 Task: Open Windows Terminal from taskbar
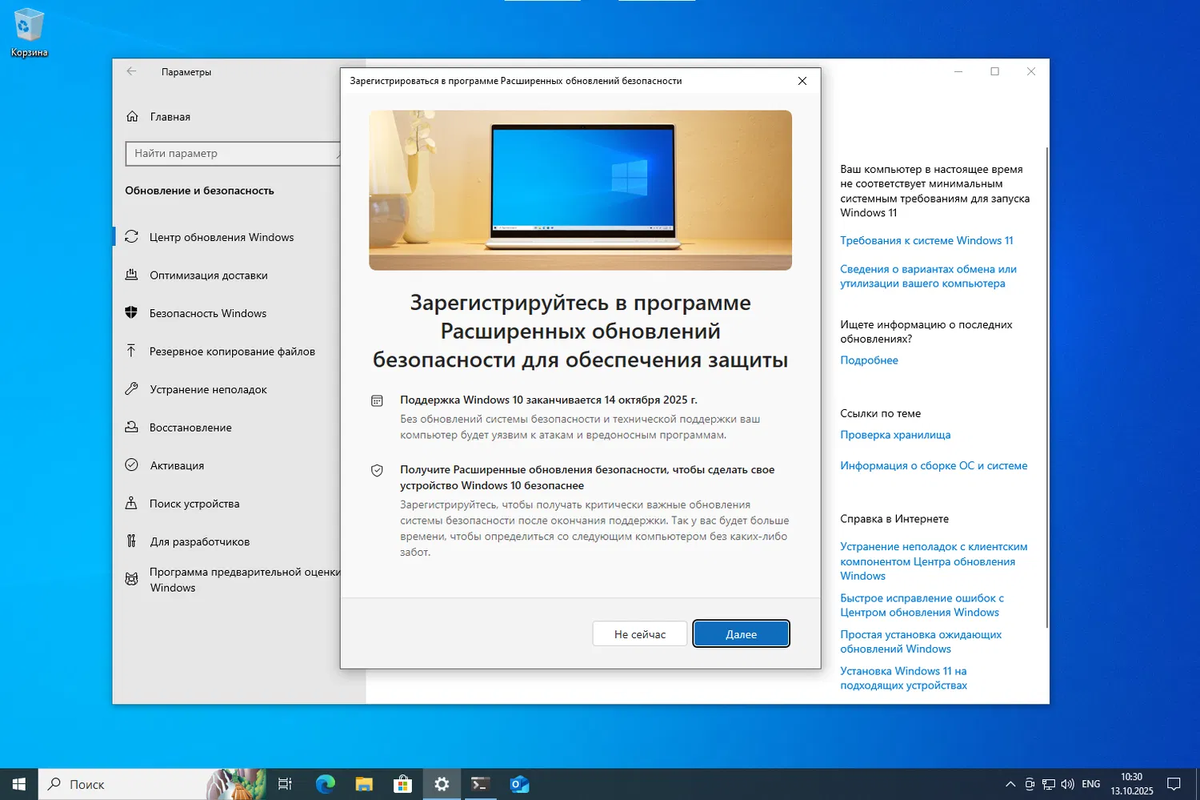[480, 784]
